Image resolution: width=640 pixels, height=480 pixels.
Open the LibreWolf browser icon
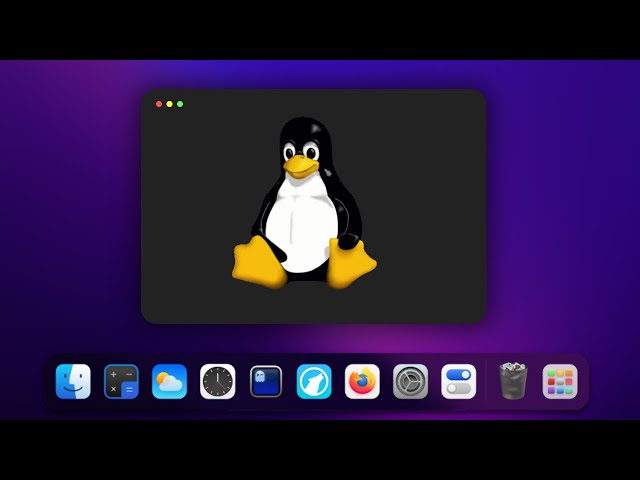click(314, 381)
